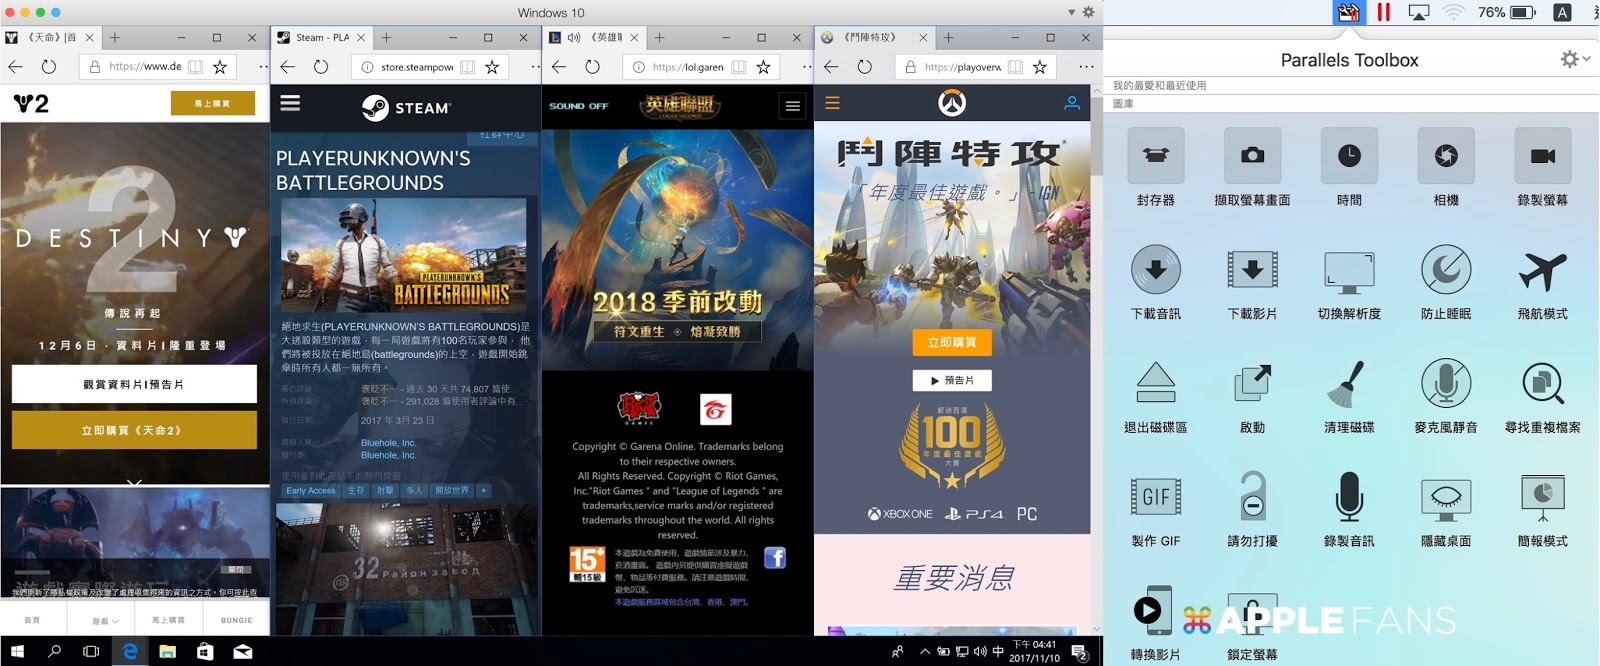Start the 錄製螢幕 screen recording tool
This screenshot has height=666, width=1600.
tap(1543, 156)
